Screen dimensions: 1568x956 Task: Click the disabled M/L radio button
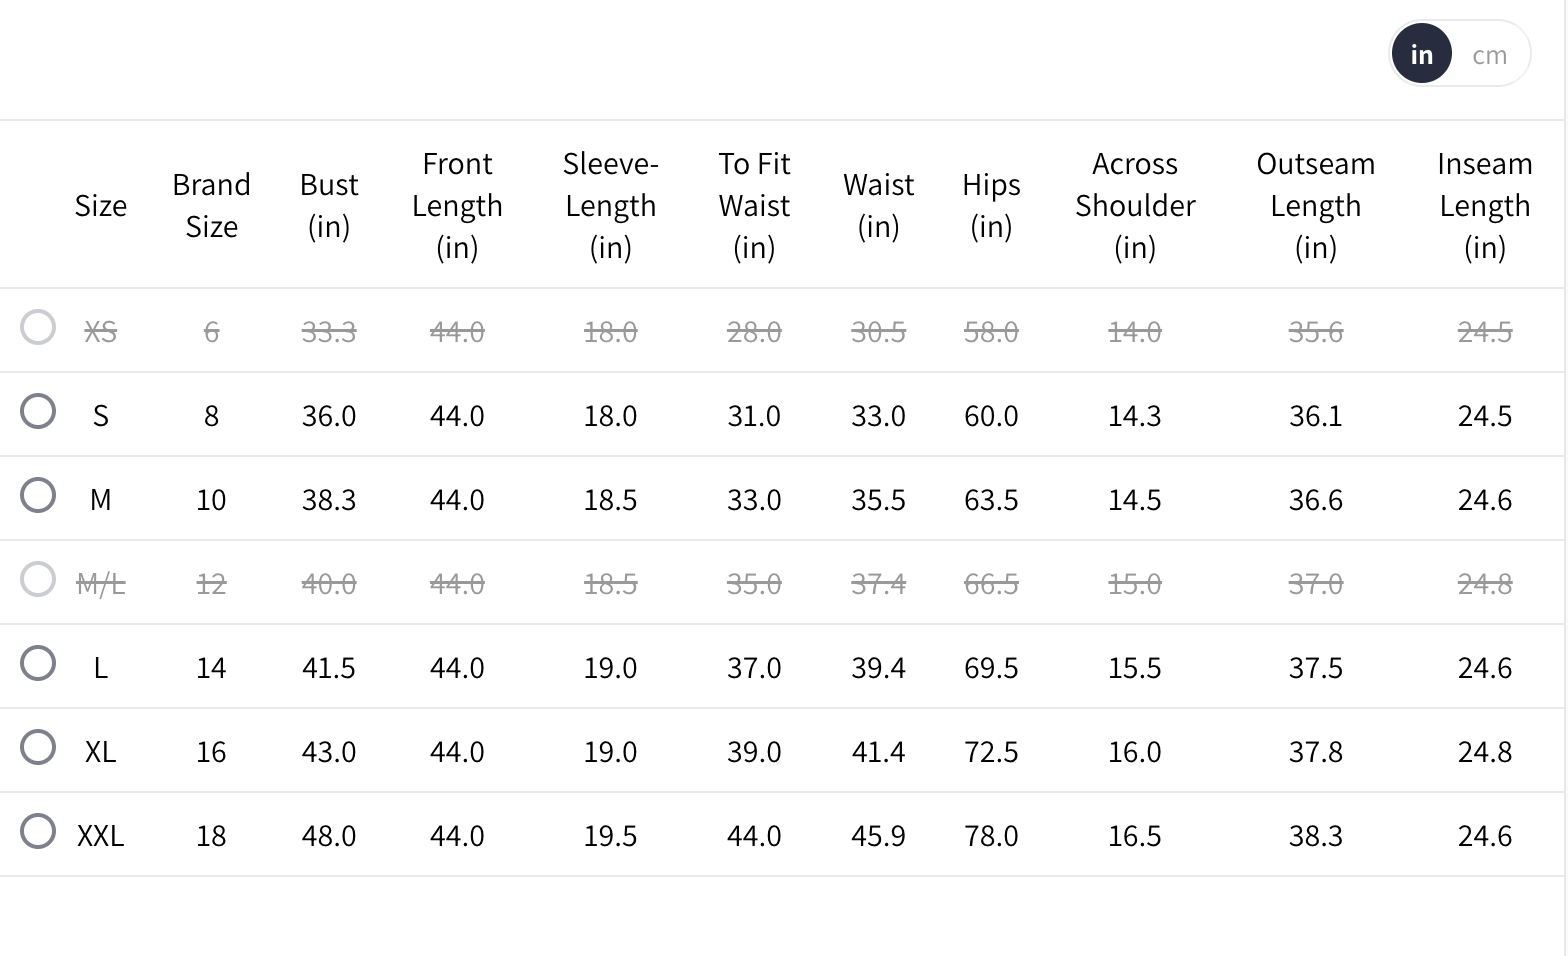tap(38, 579)
